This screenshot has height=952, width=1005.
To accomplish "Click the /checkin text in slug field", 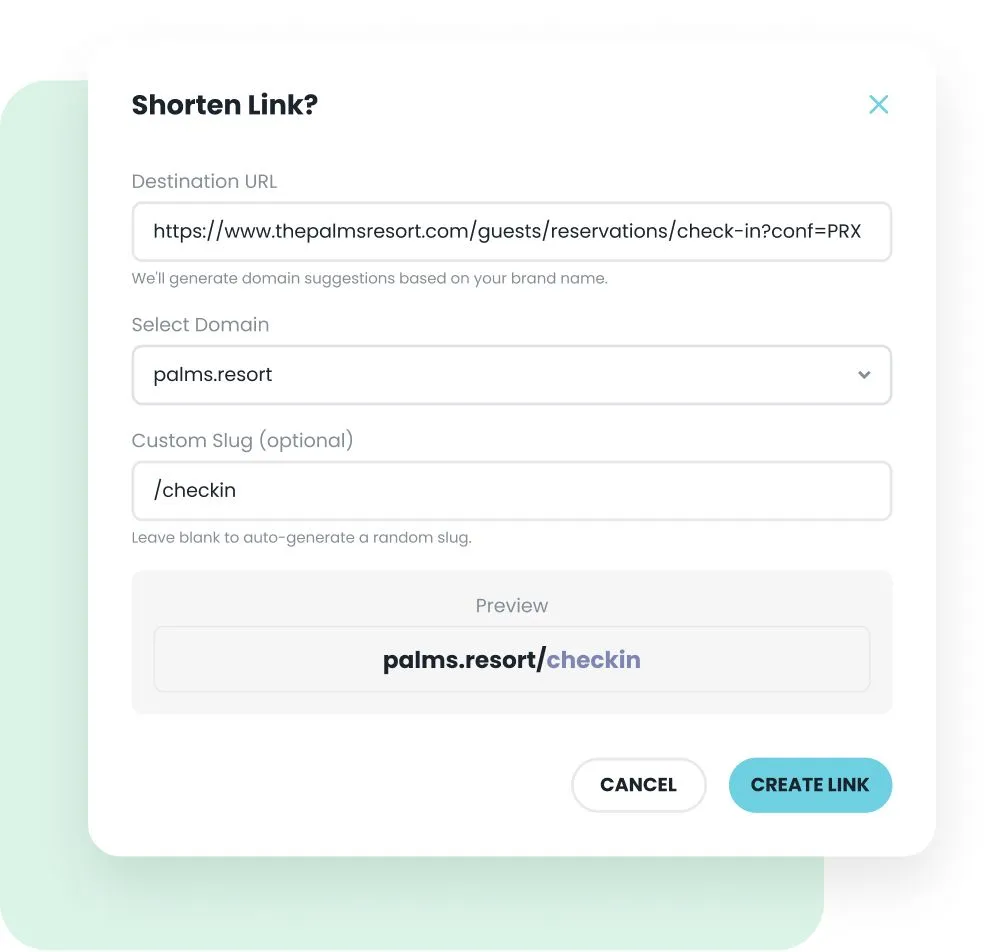I will point(195,490).
